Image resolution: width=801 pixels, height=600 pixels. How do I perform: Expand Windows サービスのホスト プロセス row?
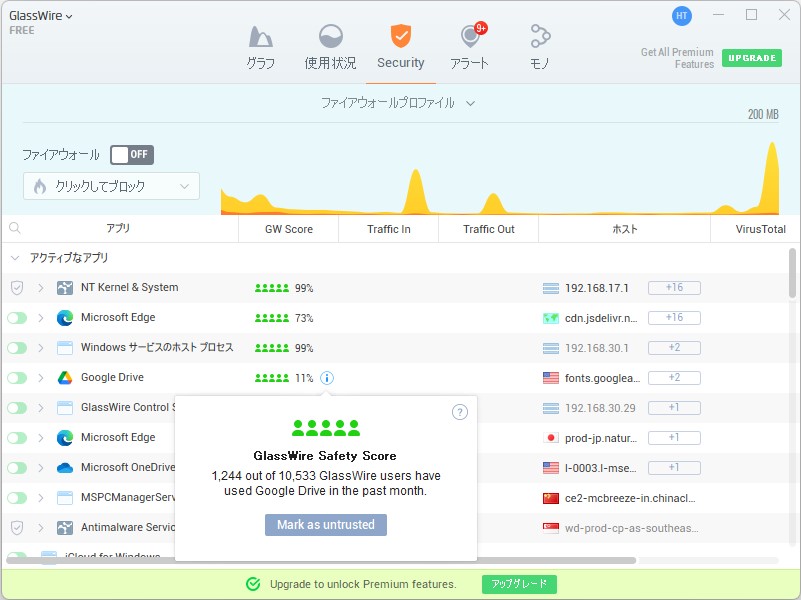40,348
